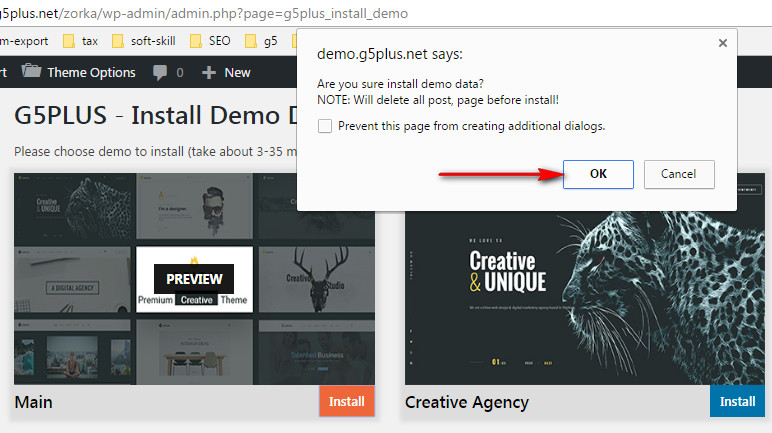Click the 'G5PLUS - Install Demo' heading
The height and width of the screenshot is (433, 772).
point(156,116)
